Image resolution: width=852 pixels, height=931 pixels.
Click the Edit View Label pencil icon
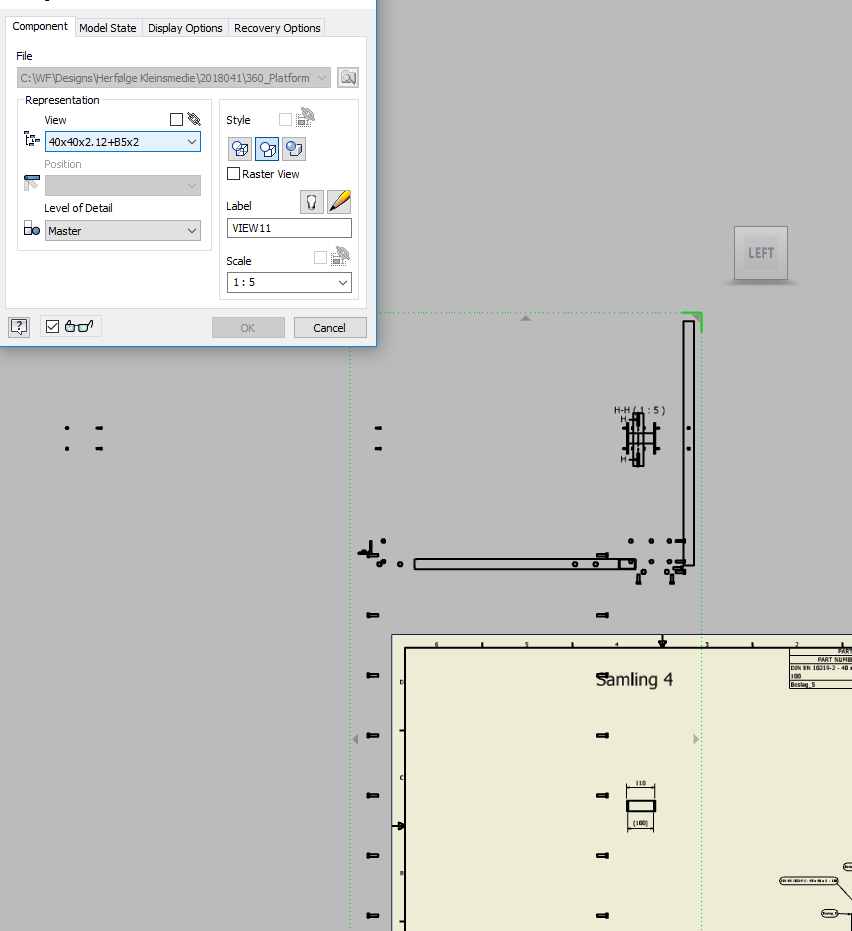[x=339, y=202]
